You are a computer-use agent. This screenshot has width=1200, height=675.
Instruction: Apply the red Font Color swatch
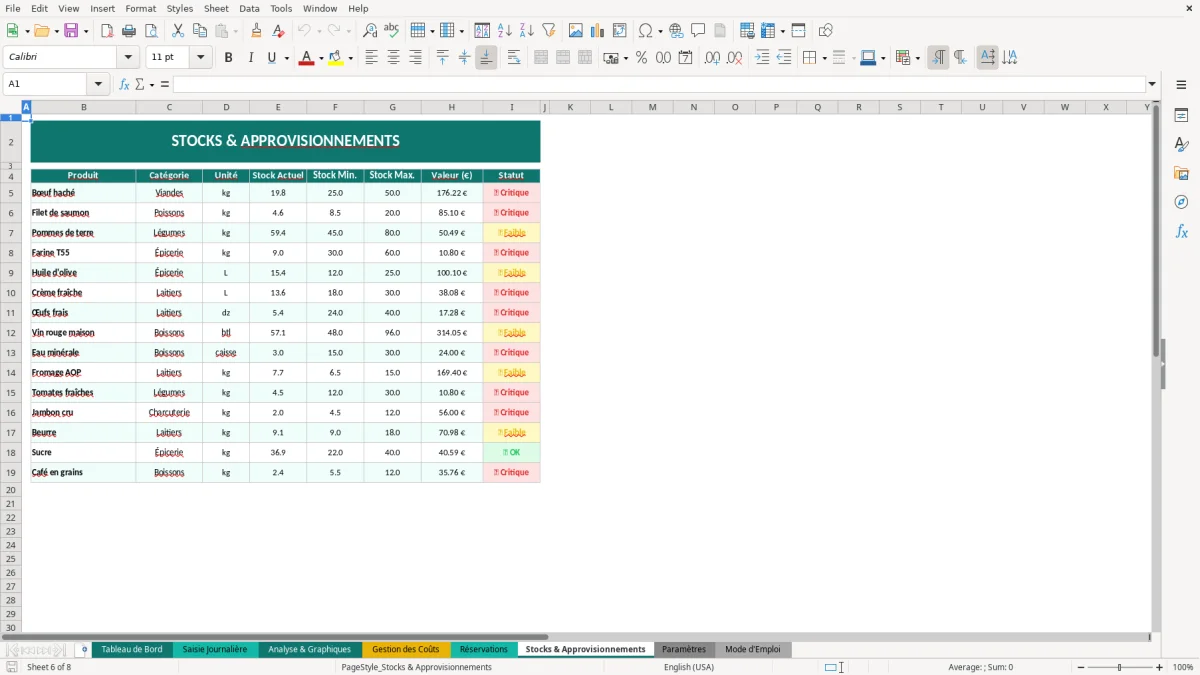(x=306, y=58)
